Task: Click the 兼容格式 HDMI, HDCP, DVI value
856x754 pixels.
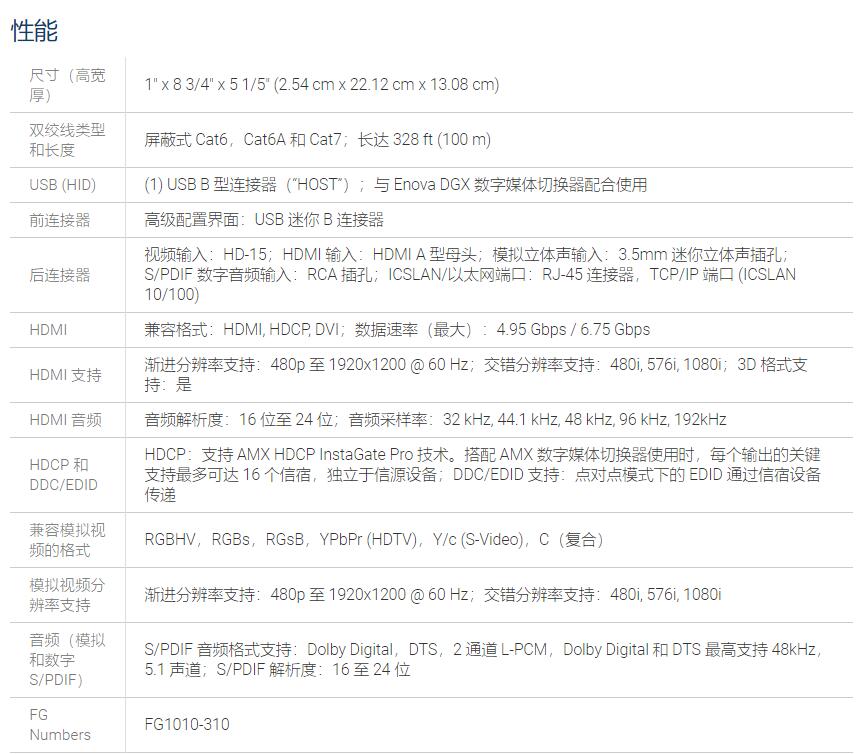Action: [x=397, y=330]
